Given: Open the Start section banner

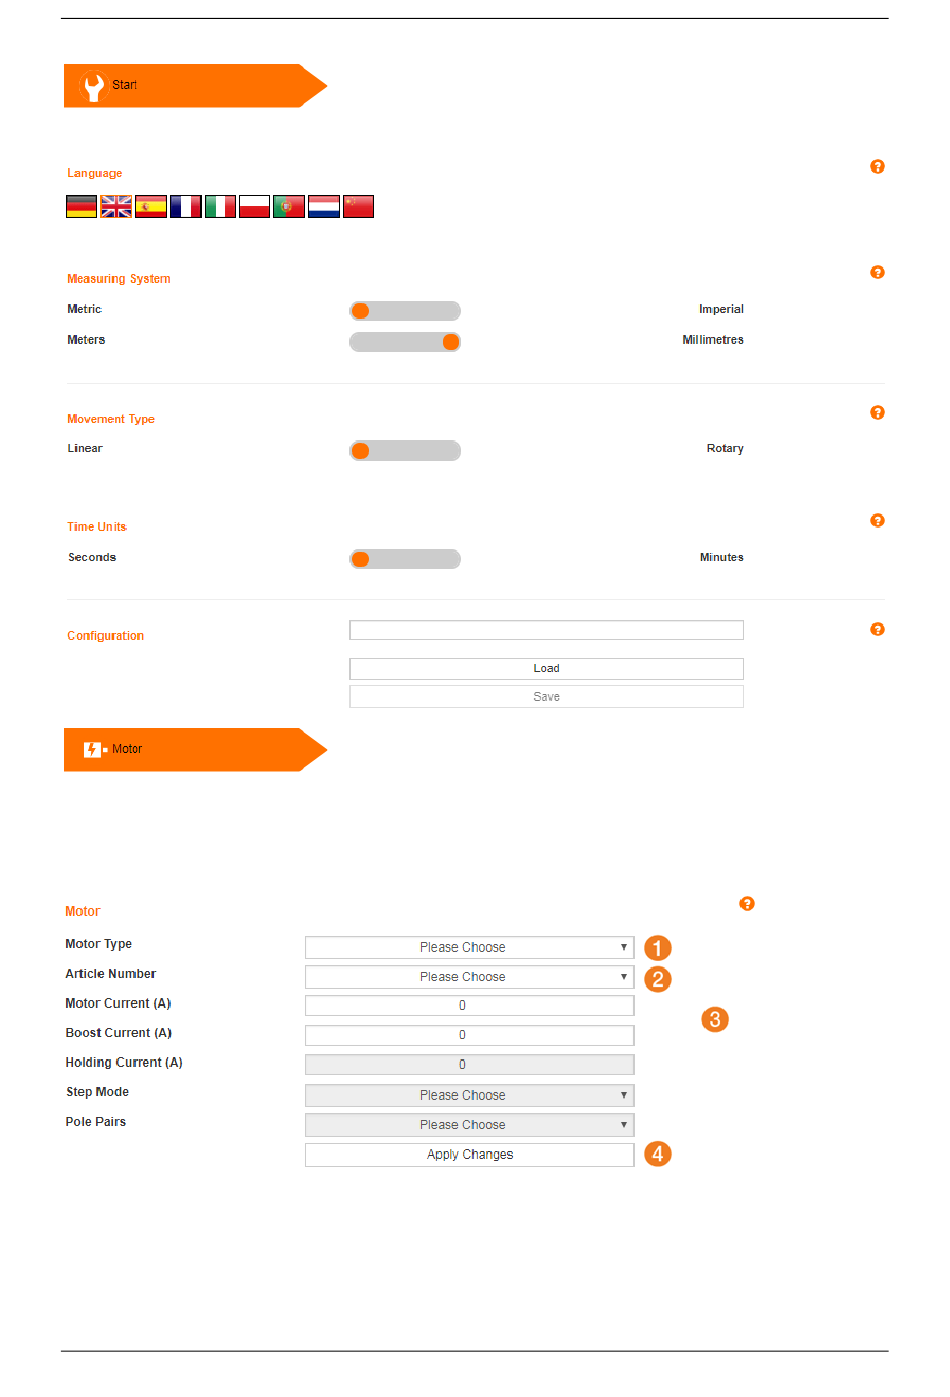Looking at the screenshot, I should (x=195, y=86).
